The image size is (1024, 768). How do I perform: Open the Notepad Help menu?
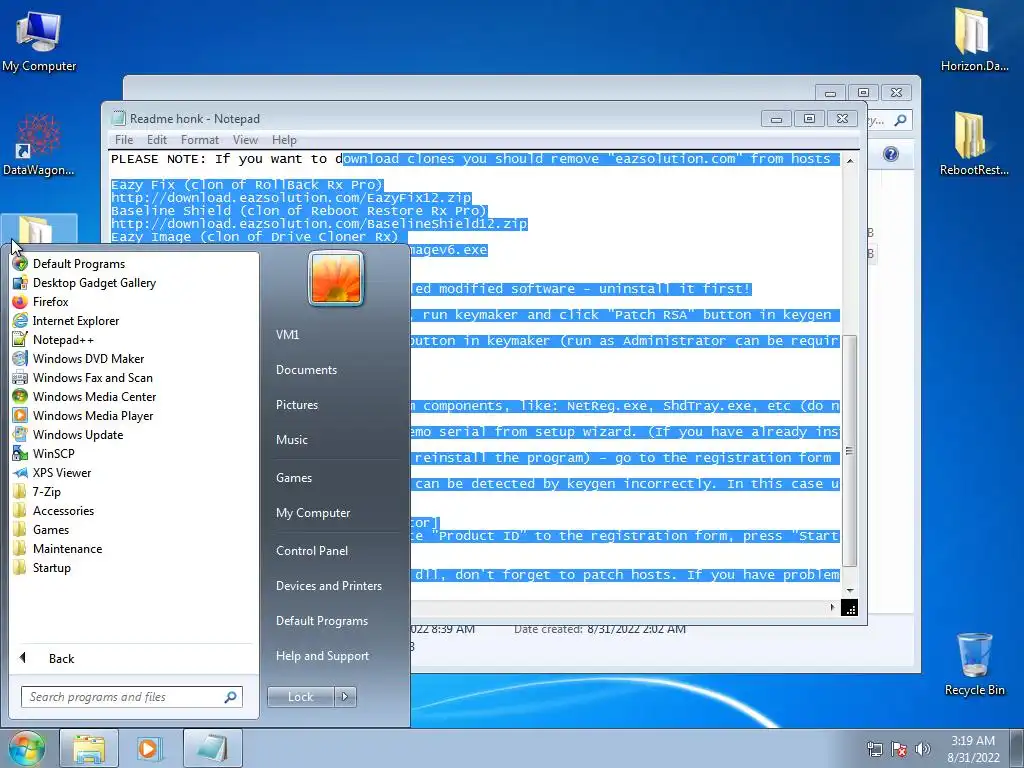pyautogui.click(x=284, y=140)
